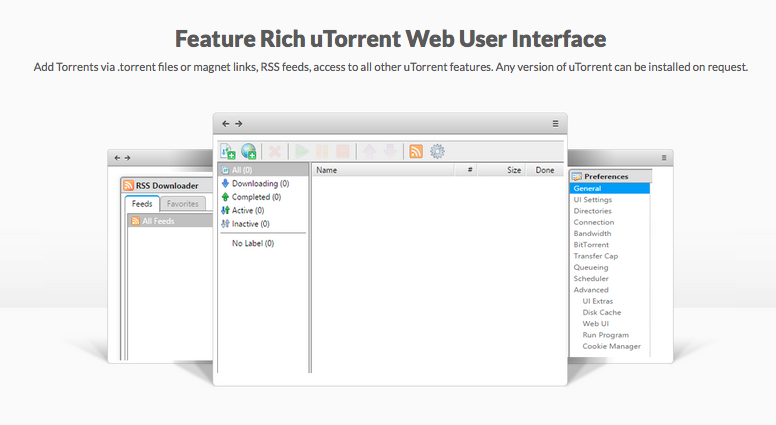
Task: Click the Add Torrent file icon
Action: pos(228,151)
